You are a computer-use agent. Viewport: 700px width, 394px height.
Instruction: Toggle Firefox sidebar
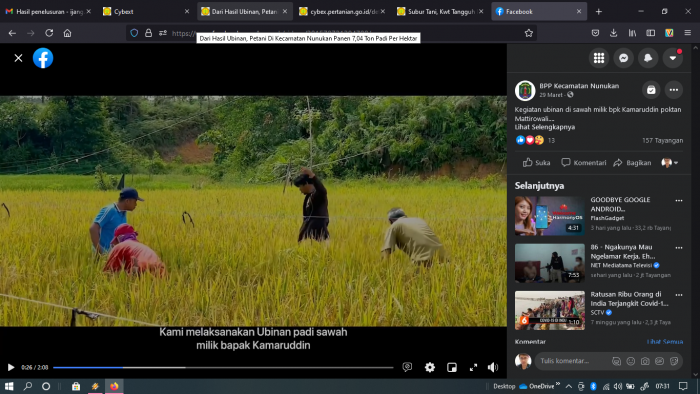point(650,33)
